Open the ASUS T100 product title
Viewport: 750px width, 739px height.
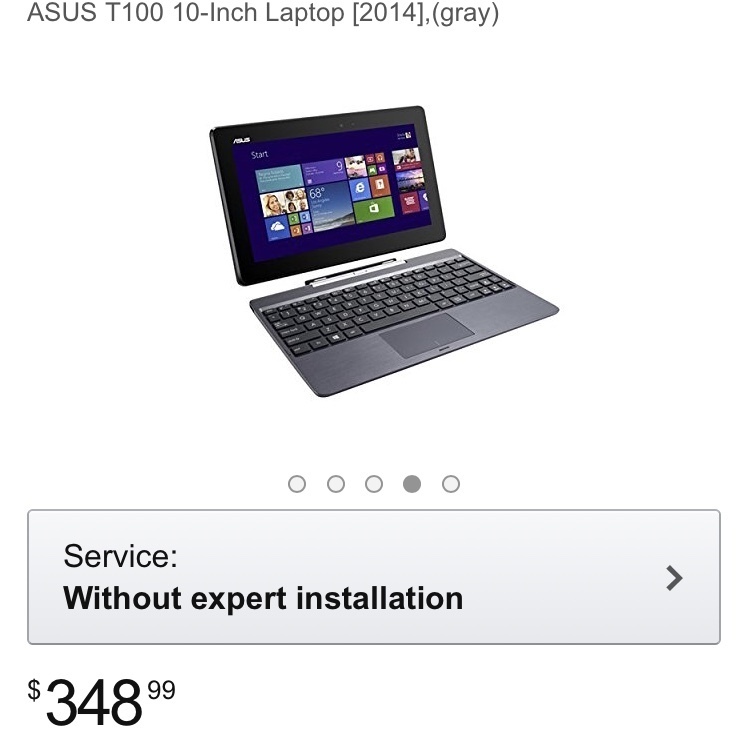point(263,13)
